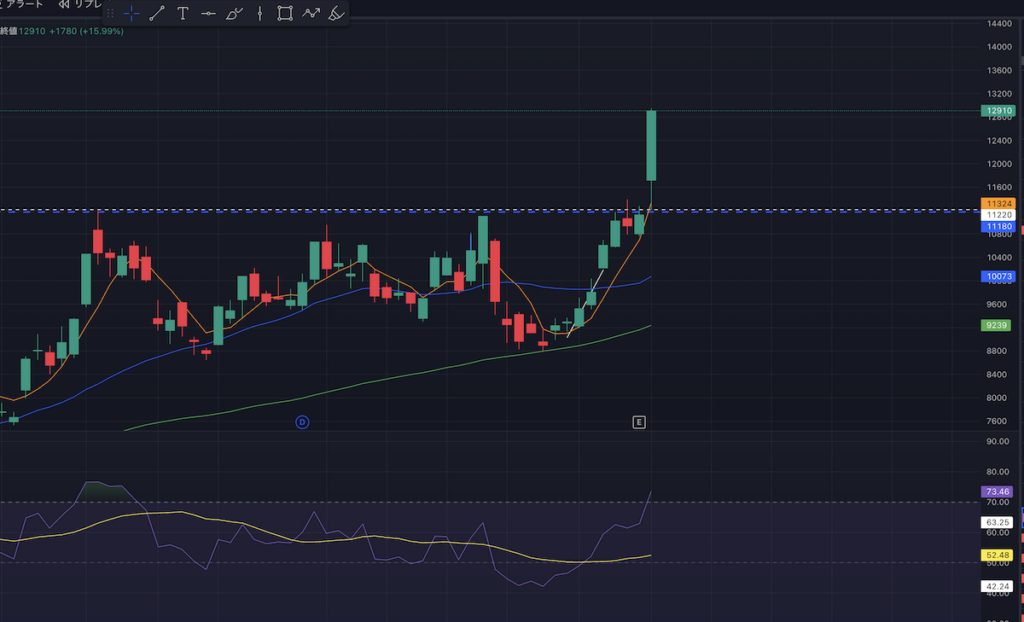Viewport: 1024px width, 622px height.
Task: Activate the brush drawing tool
Action: pos(234,13)
